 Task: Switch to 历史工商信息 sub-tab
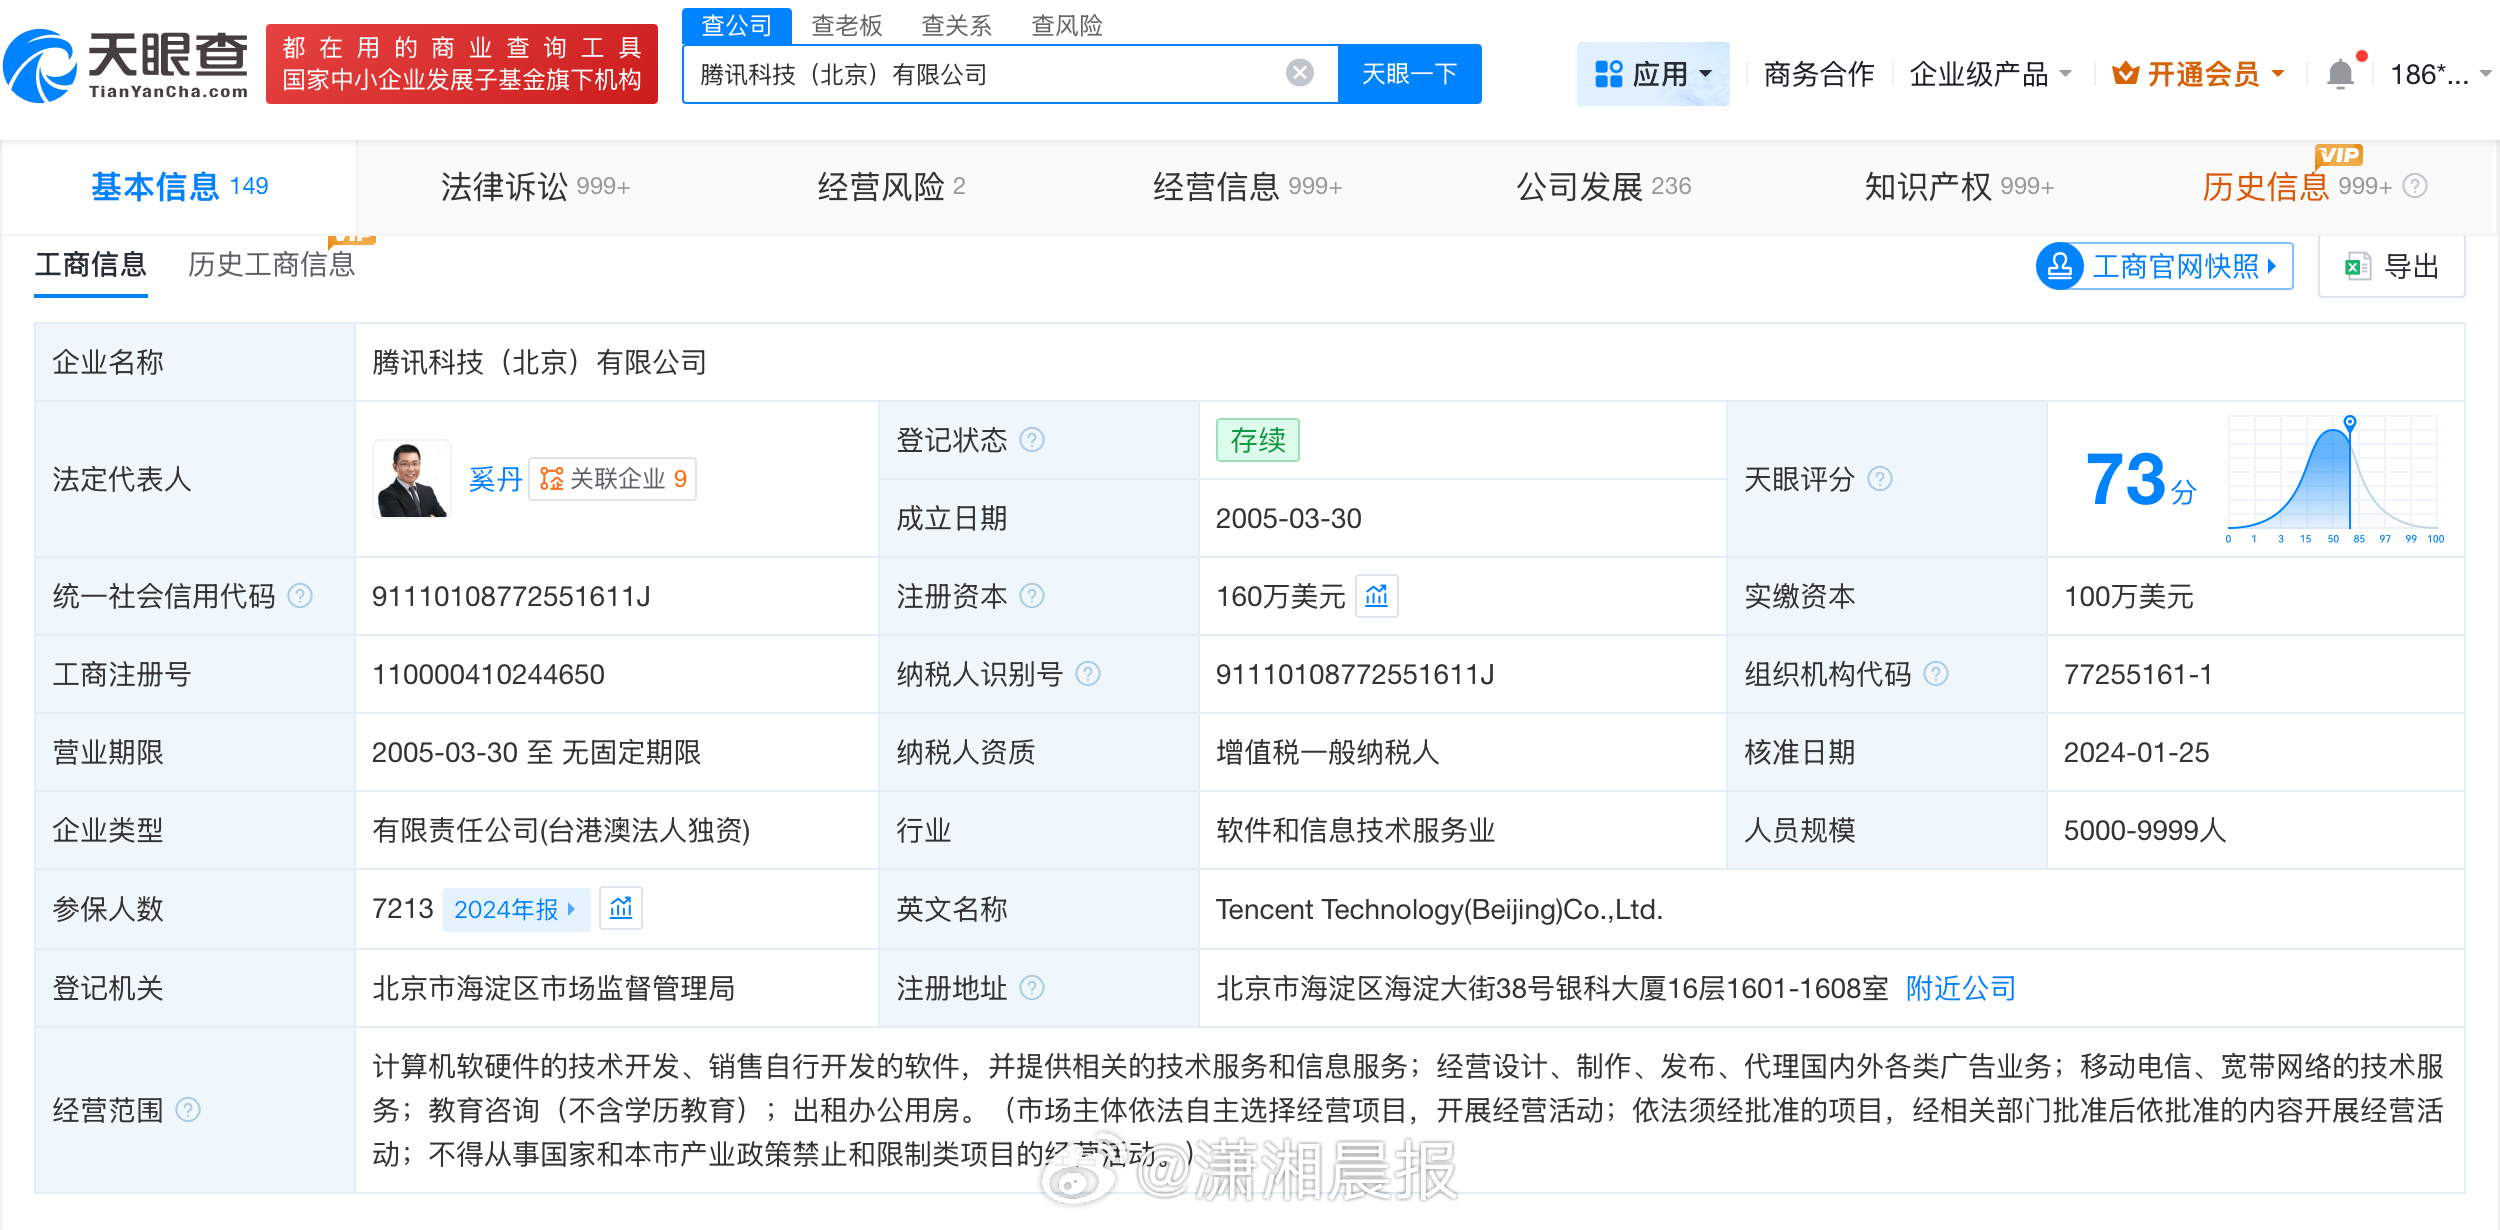pos(271,264)
